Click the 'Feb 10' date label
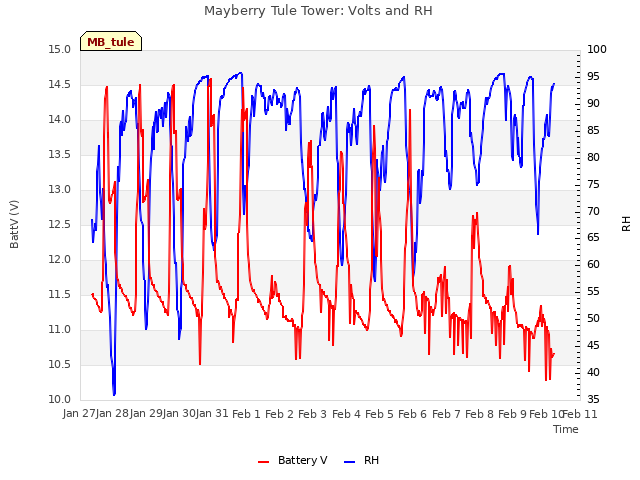The width and height of the screenshot is (640, 480). point(546,414)
